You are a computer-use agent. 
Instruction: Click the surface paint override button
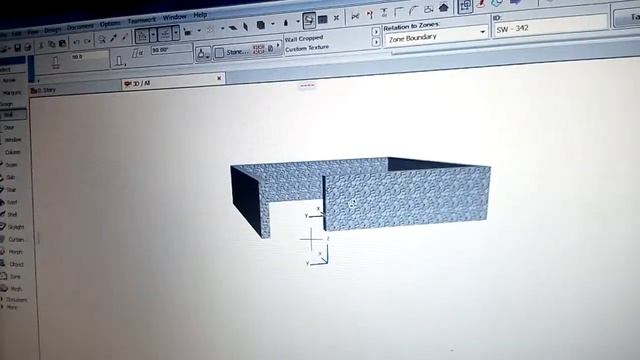(x=203, y=53)
